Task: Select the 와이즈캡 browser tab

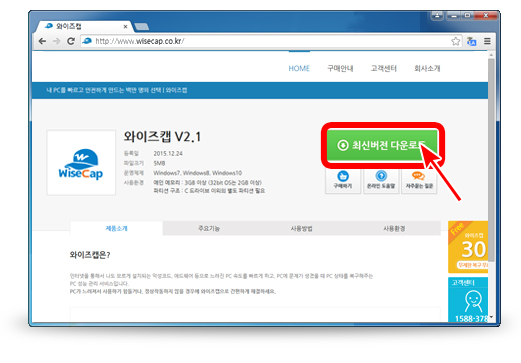Action: click(83, 26)
